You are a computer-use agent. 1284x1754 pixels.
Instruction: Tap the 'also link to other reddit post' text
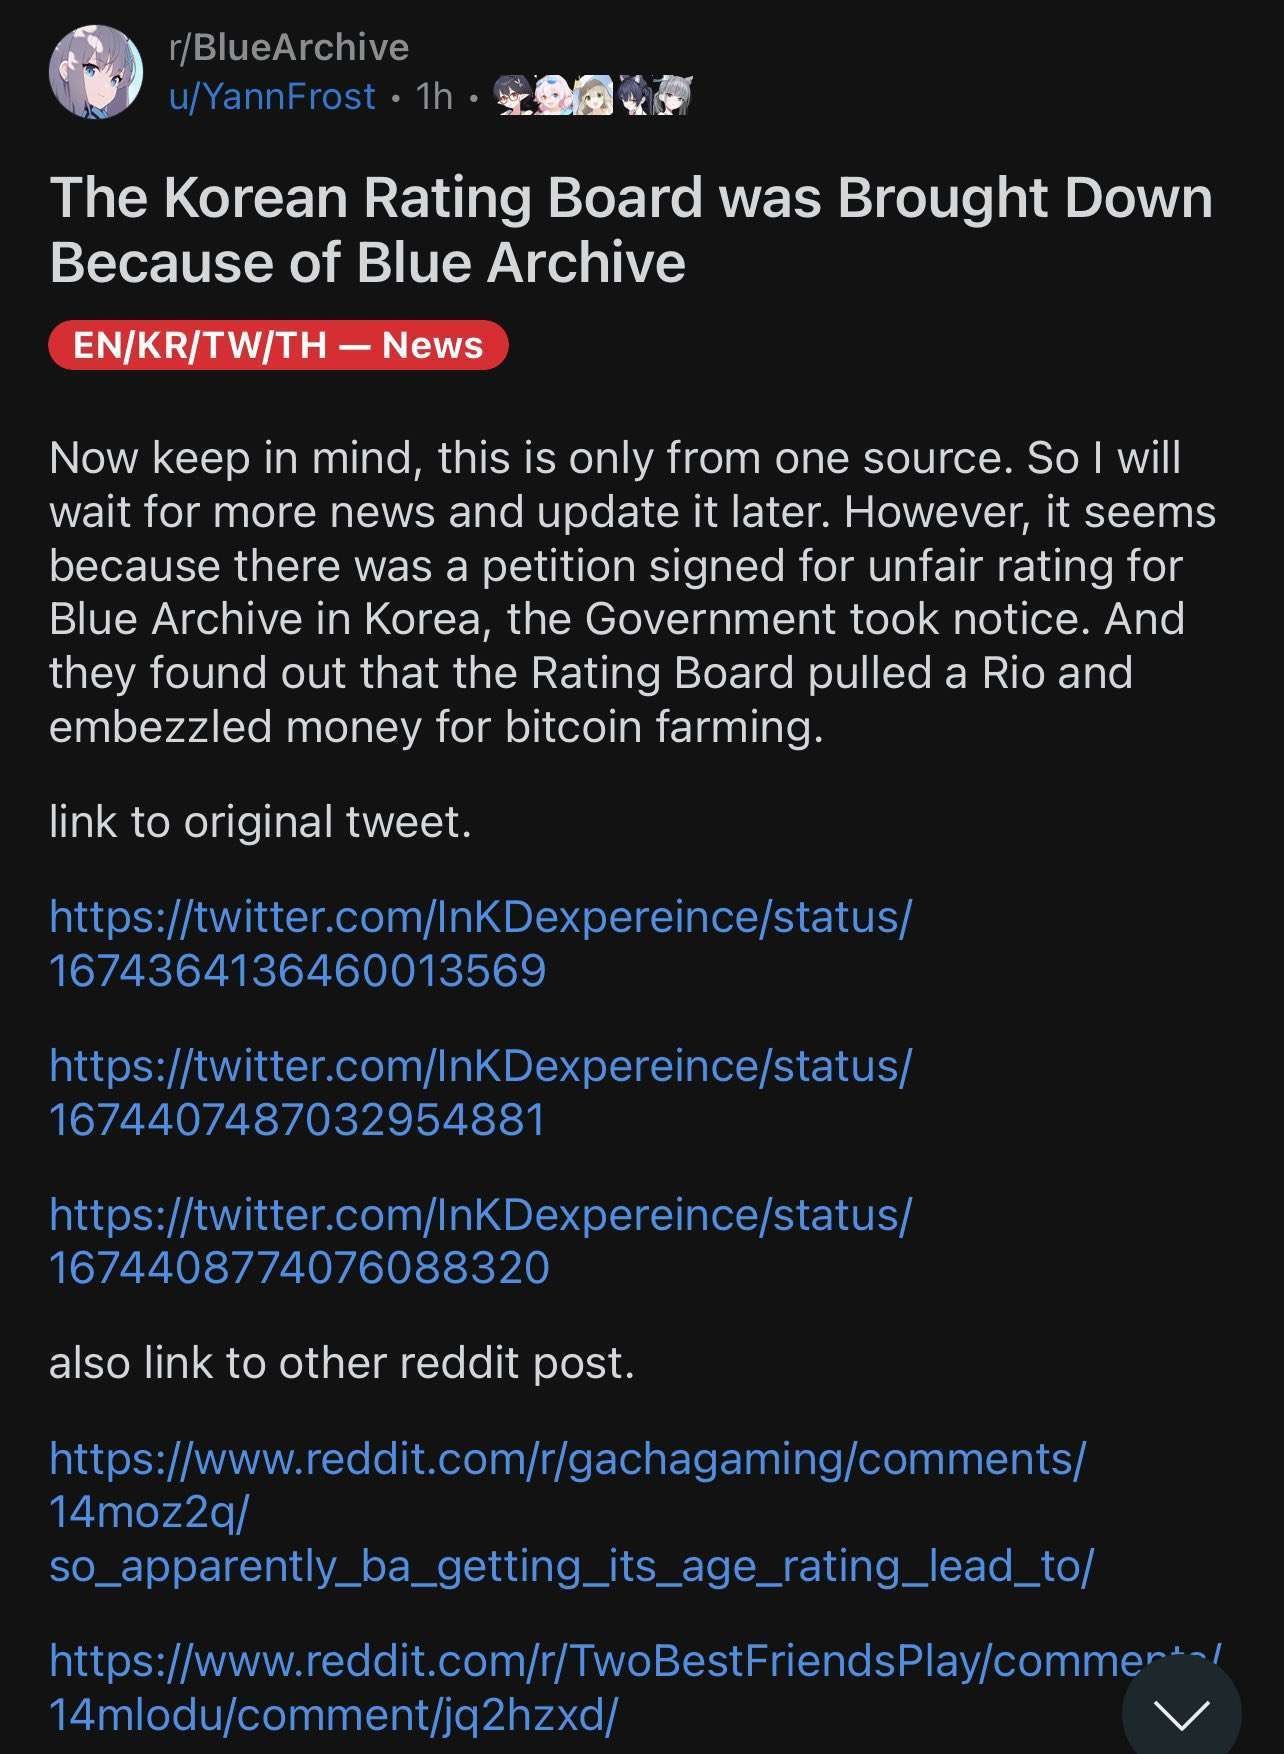[x=342, y=1363]
